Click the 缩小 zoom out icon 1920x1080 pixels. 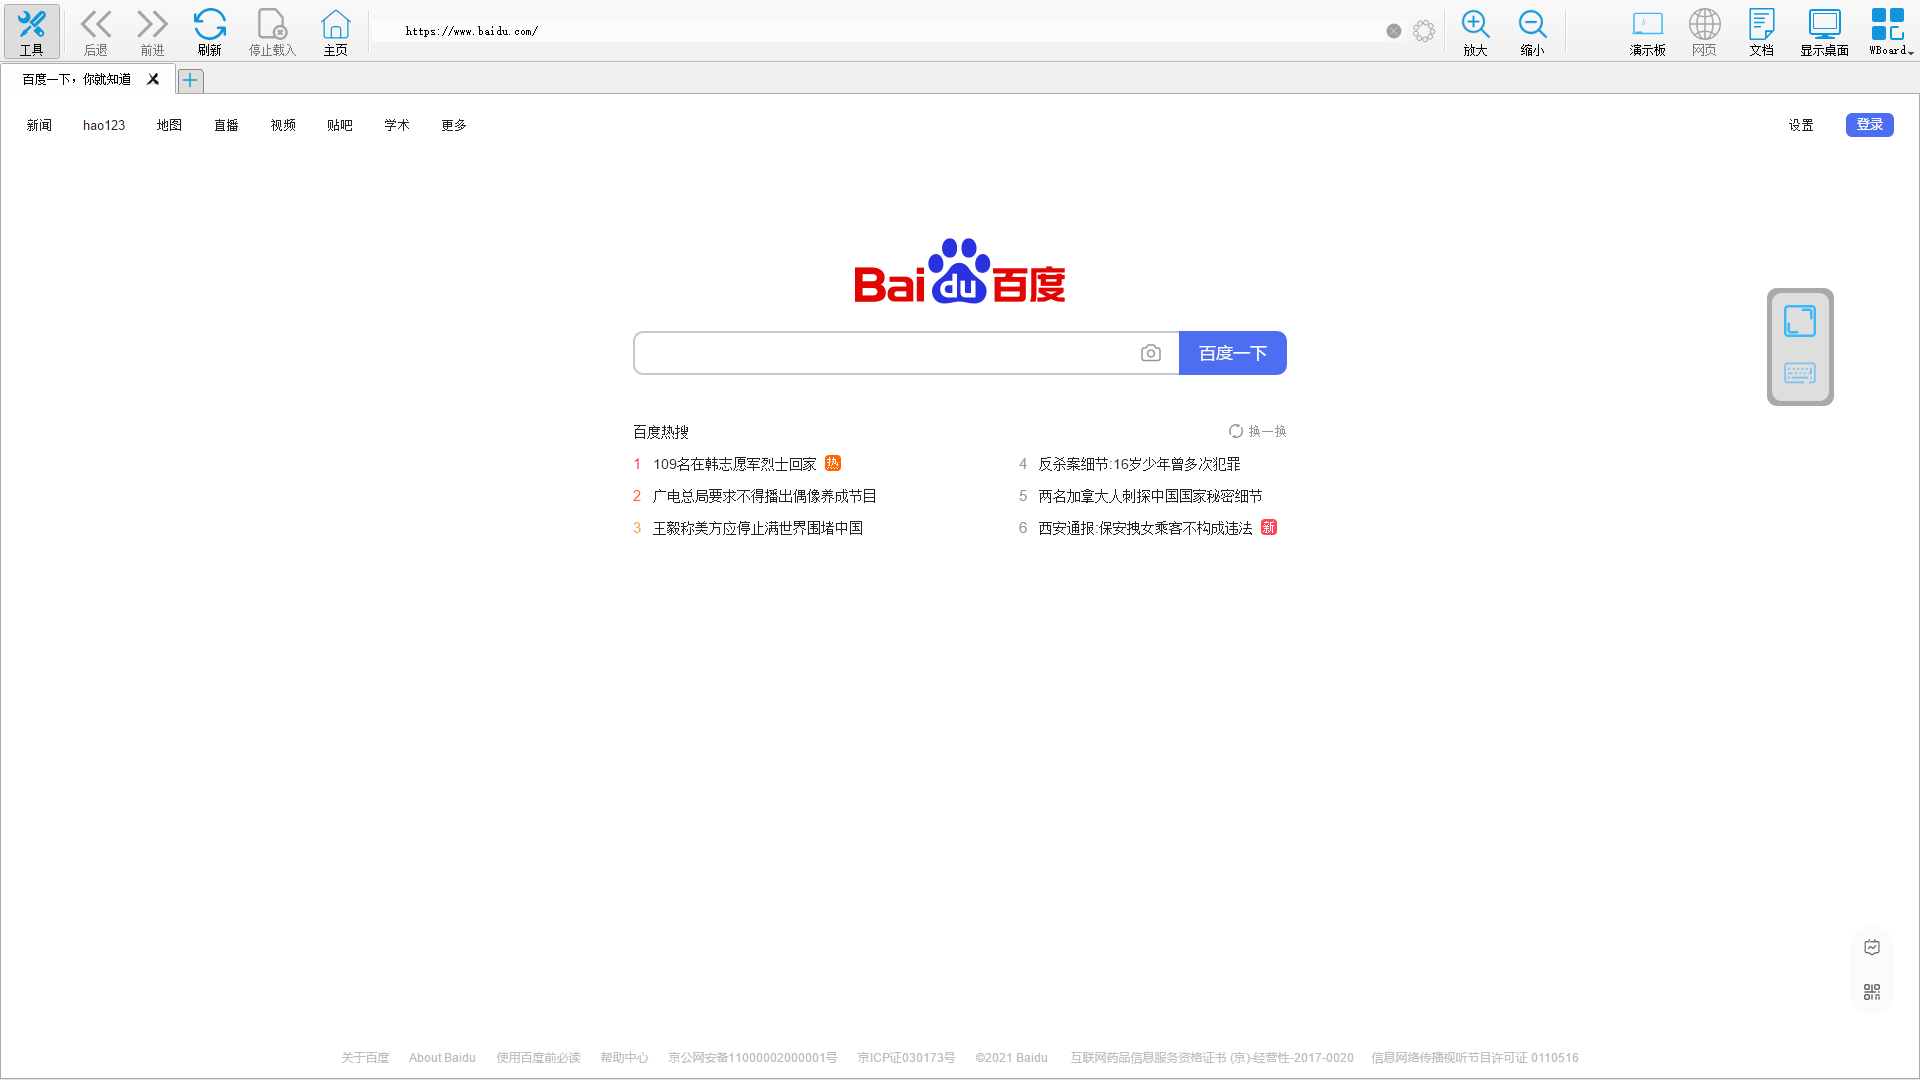pyautogui.click(x=1532, y=31)
